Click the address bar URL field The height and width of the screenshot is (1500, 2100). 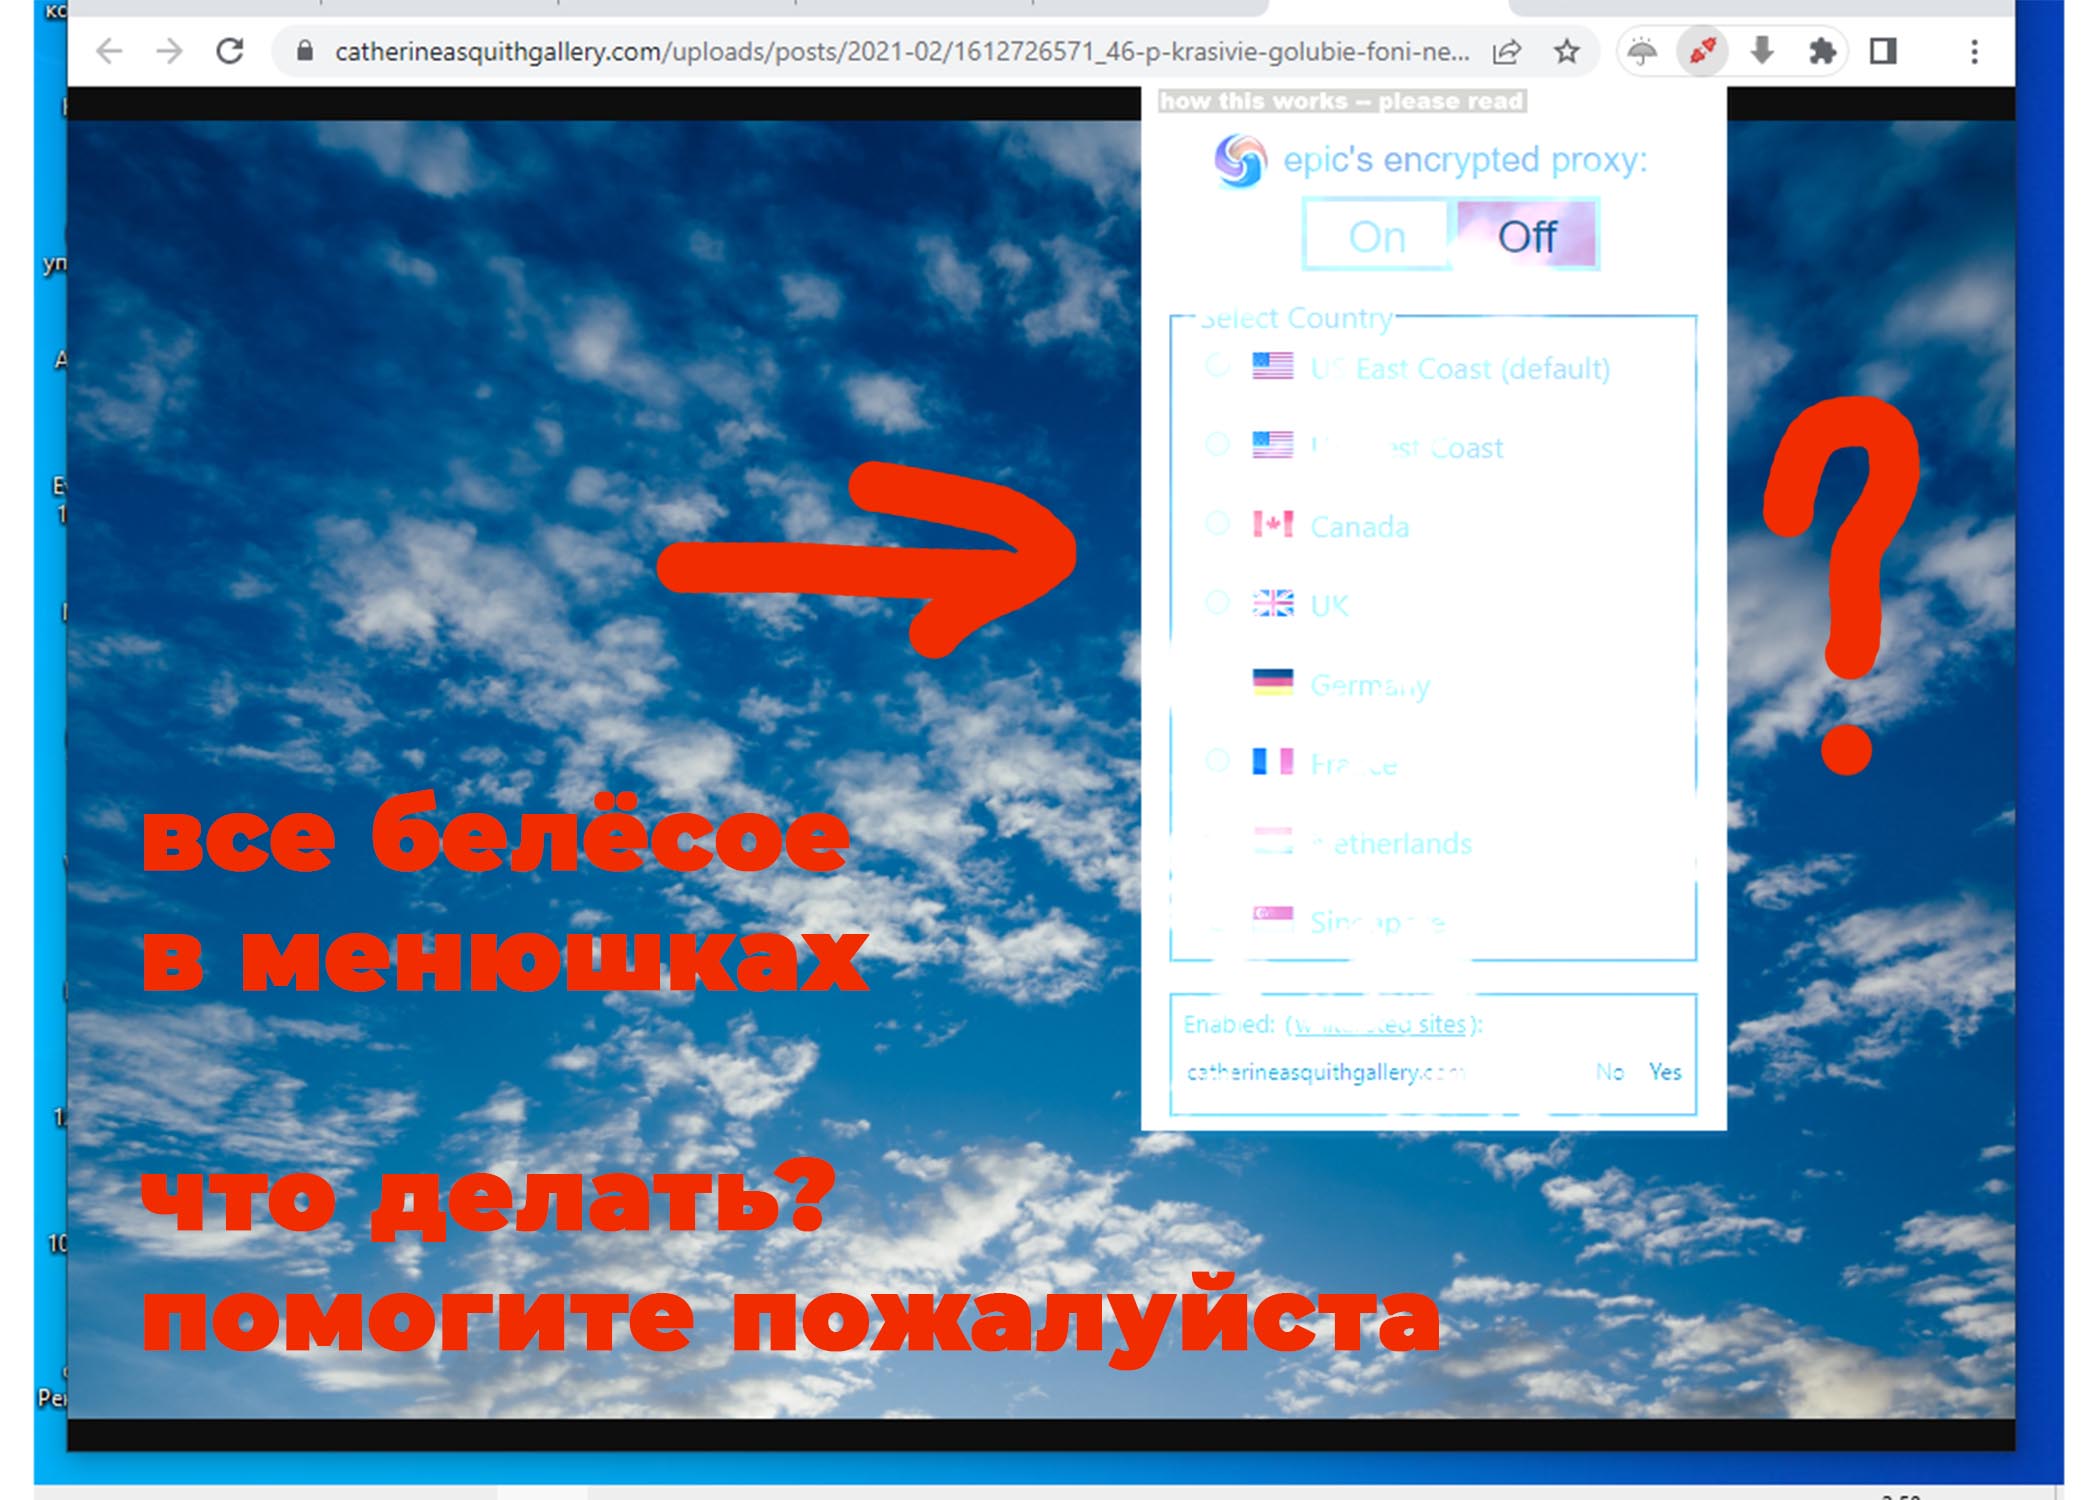[x=900, y=51]
